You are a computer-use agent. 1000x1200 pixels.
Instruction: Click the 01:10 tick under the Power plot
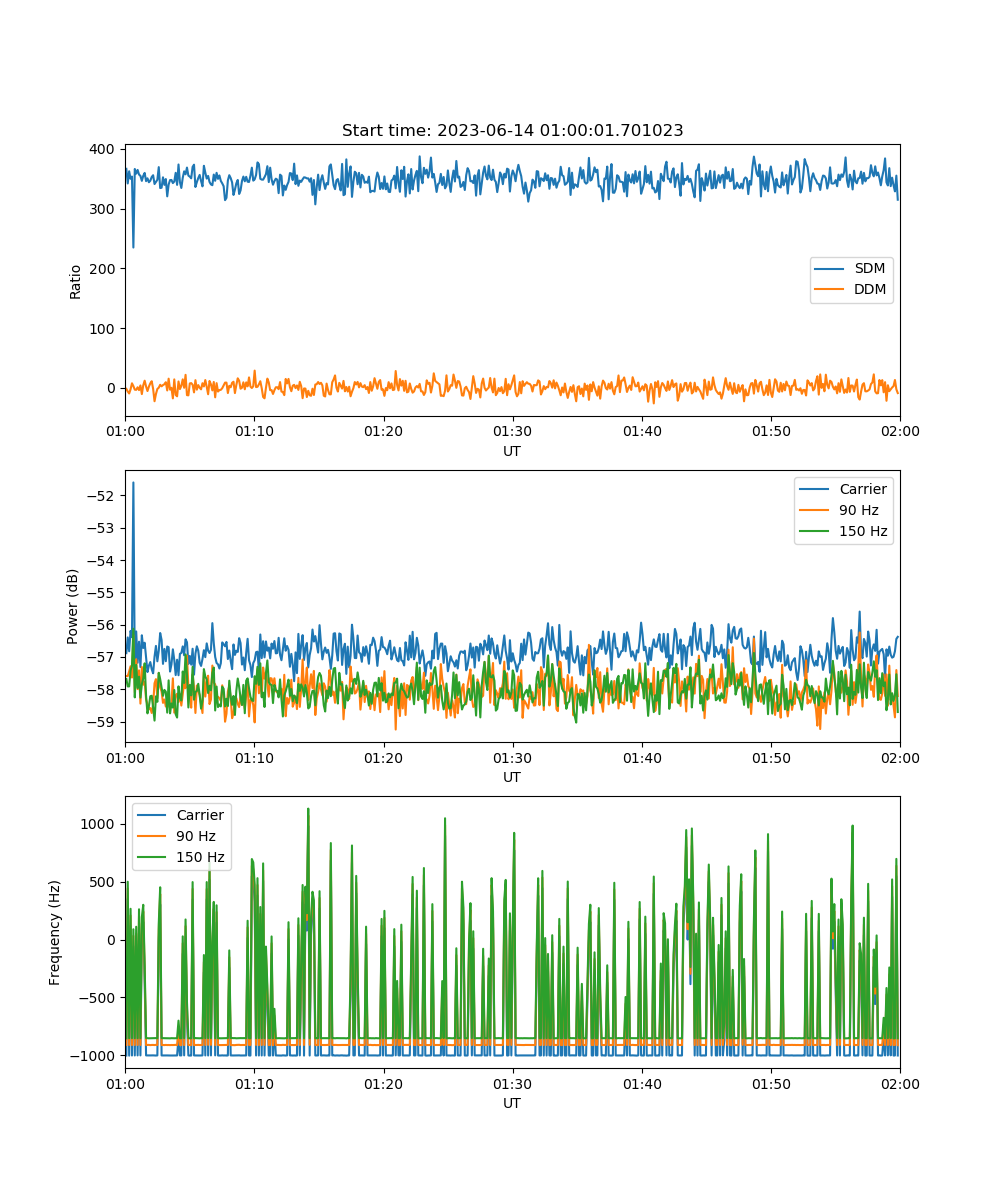coord(254,757)
